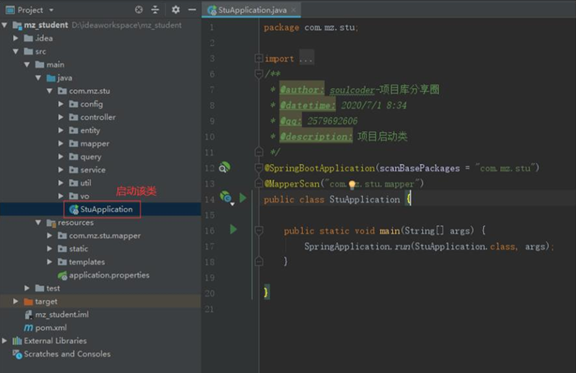Click the StuApplication class name in code

[x=364, y=200]
